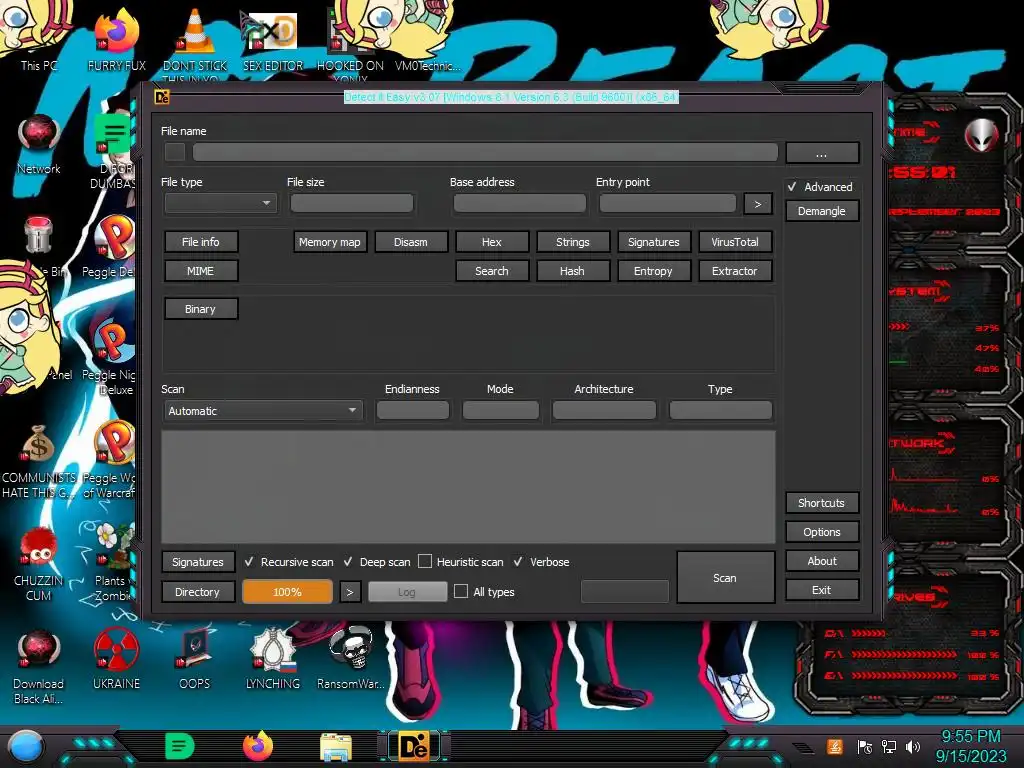Viewport: 1024px width, 768px height.
Task: Open the VLC cone desktop icon
Action: pos(195,39)
